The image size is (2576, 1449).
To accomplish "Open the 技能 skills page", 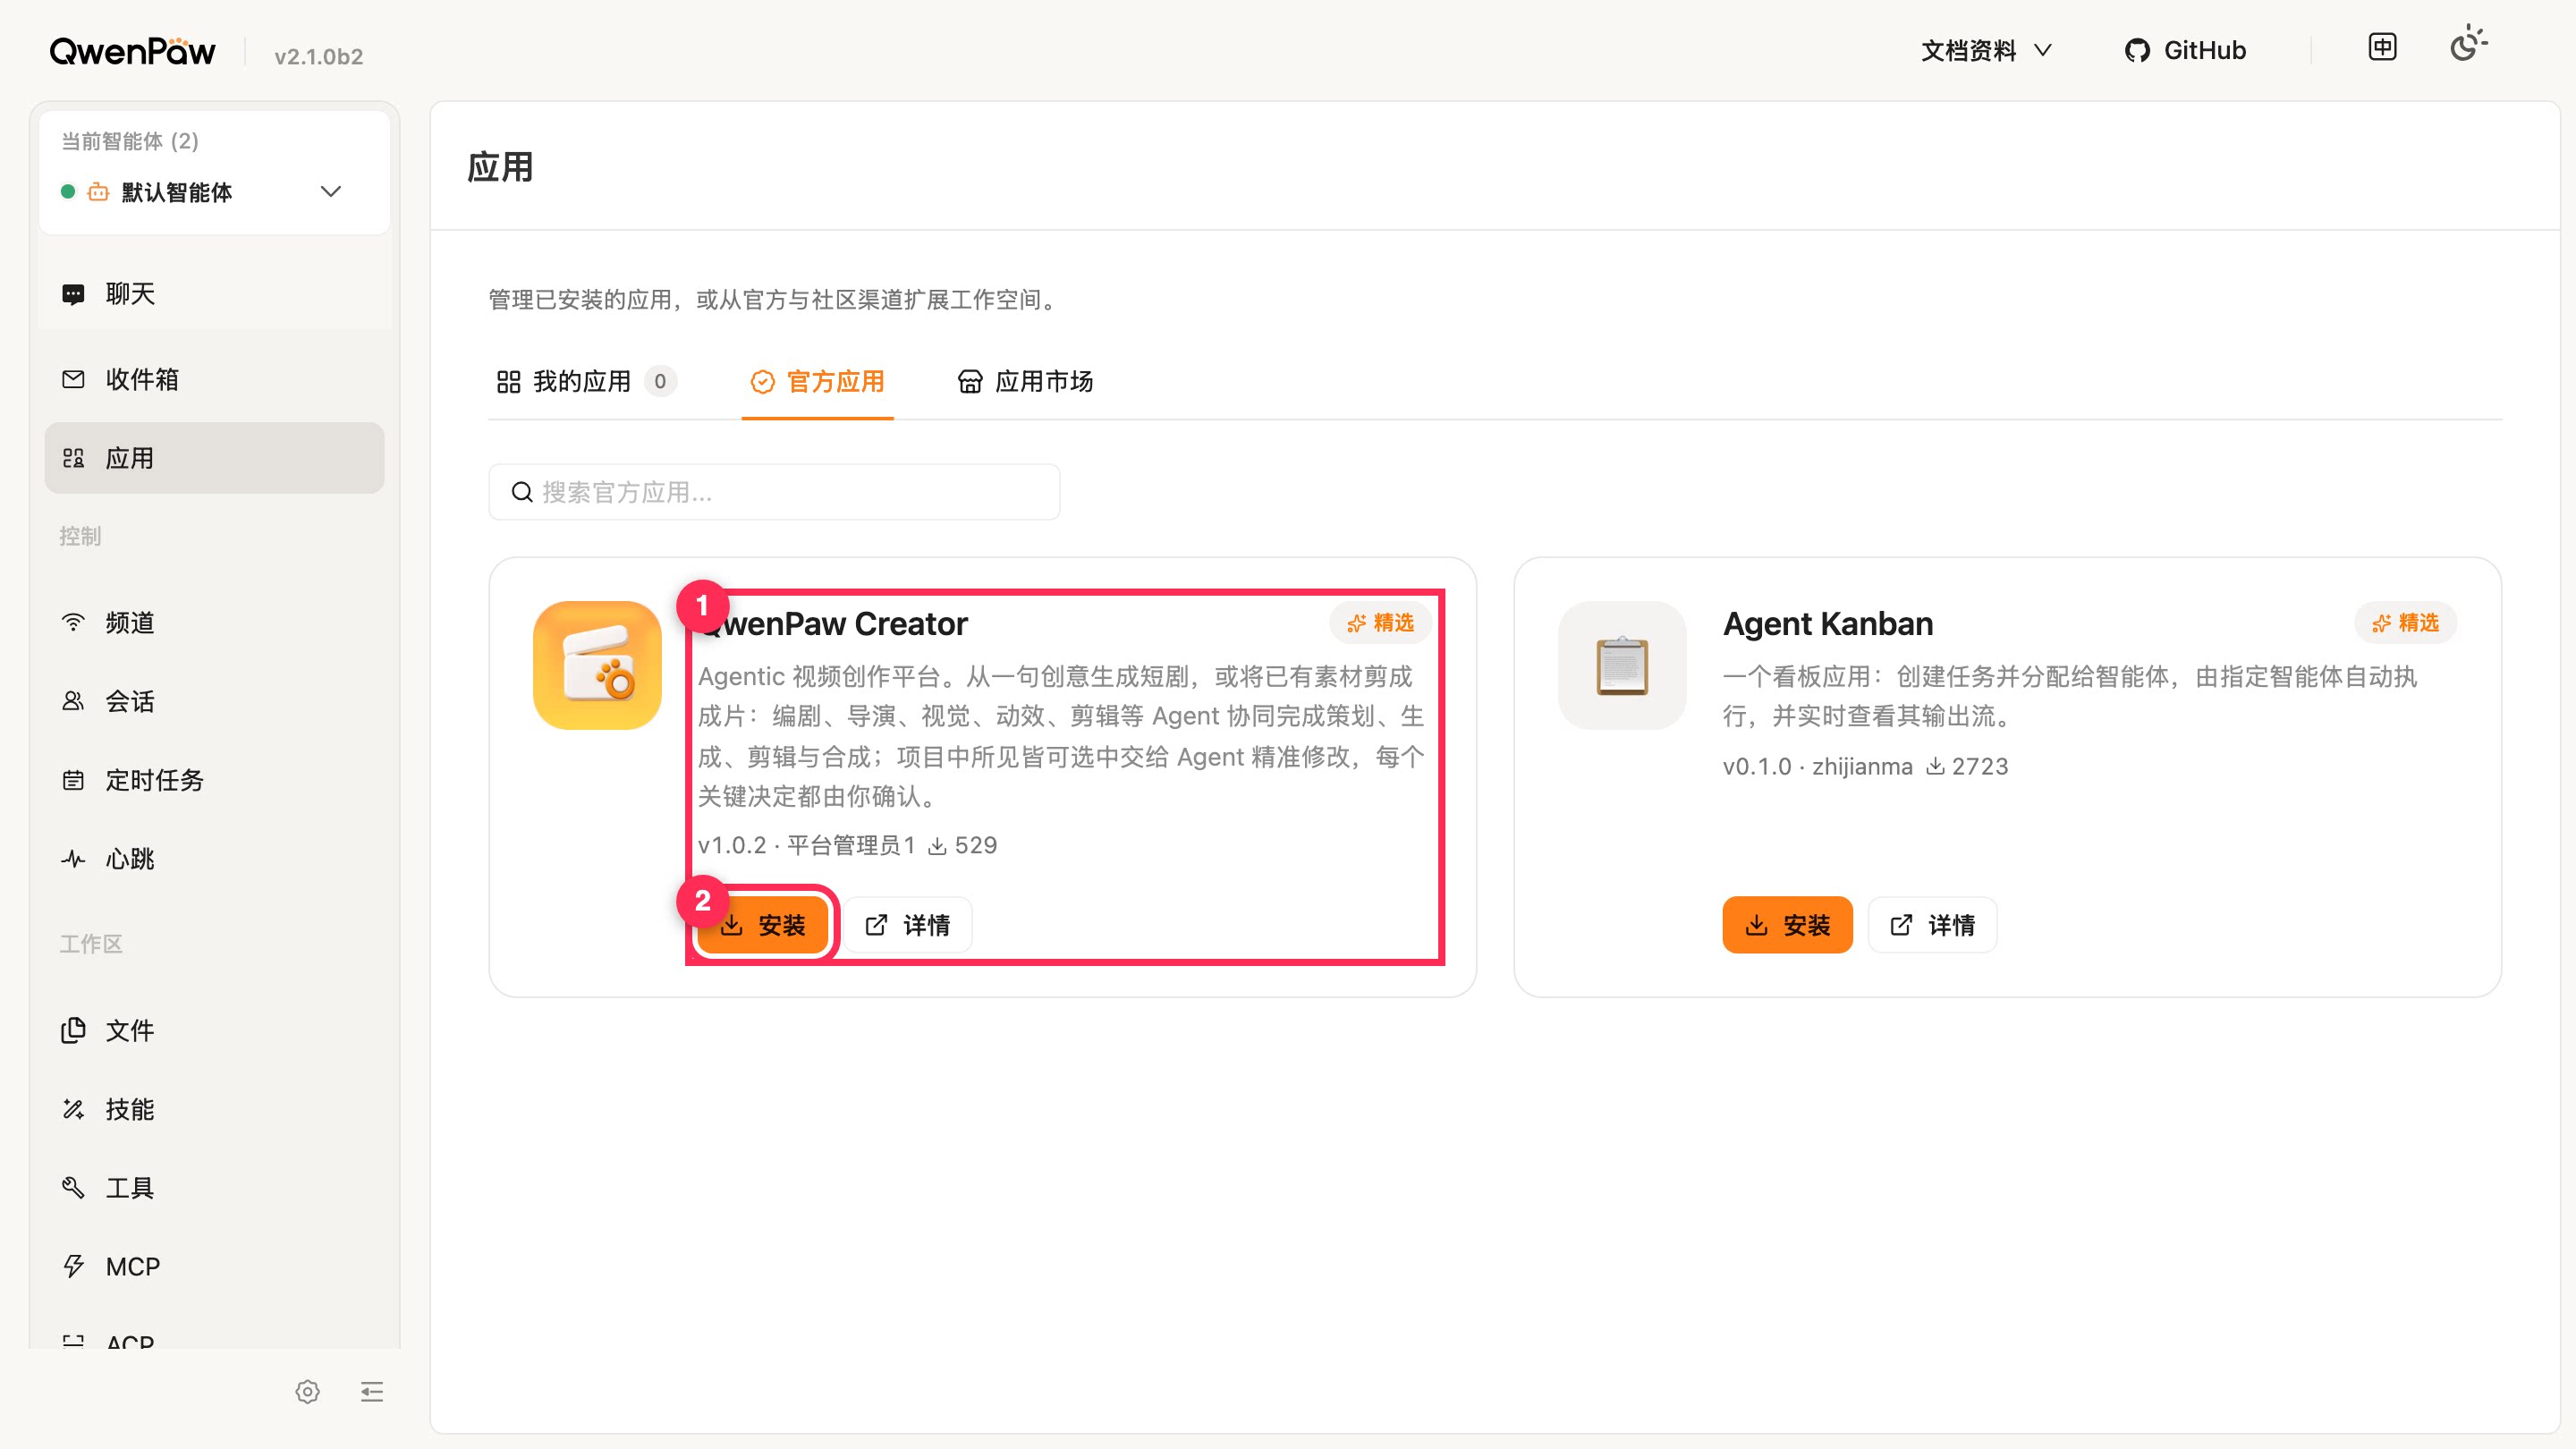I will (214, 1109).
